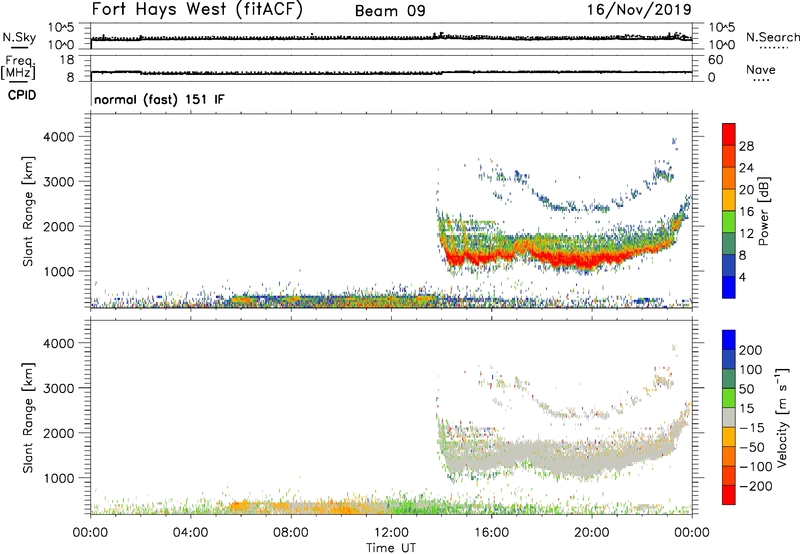Click the blue top of velocity colorbar
This screenshot has width=800, height=554.
[x=729, y=339]
